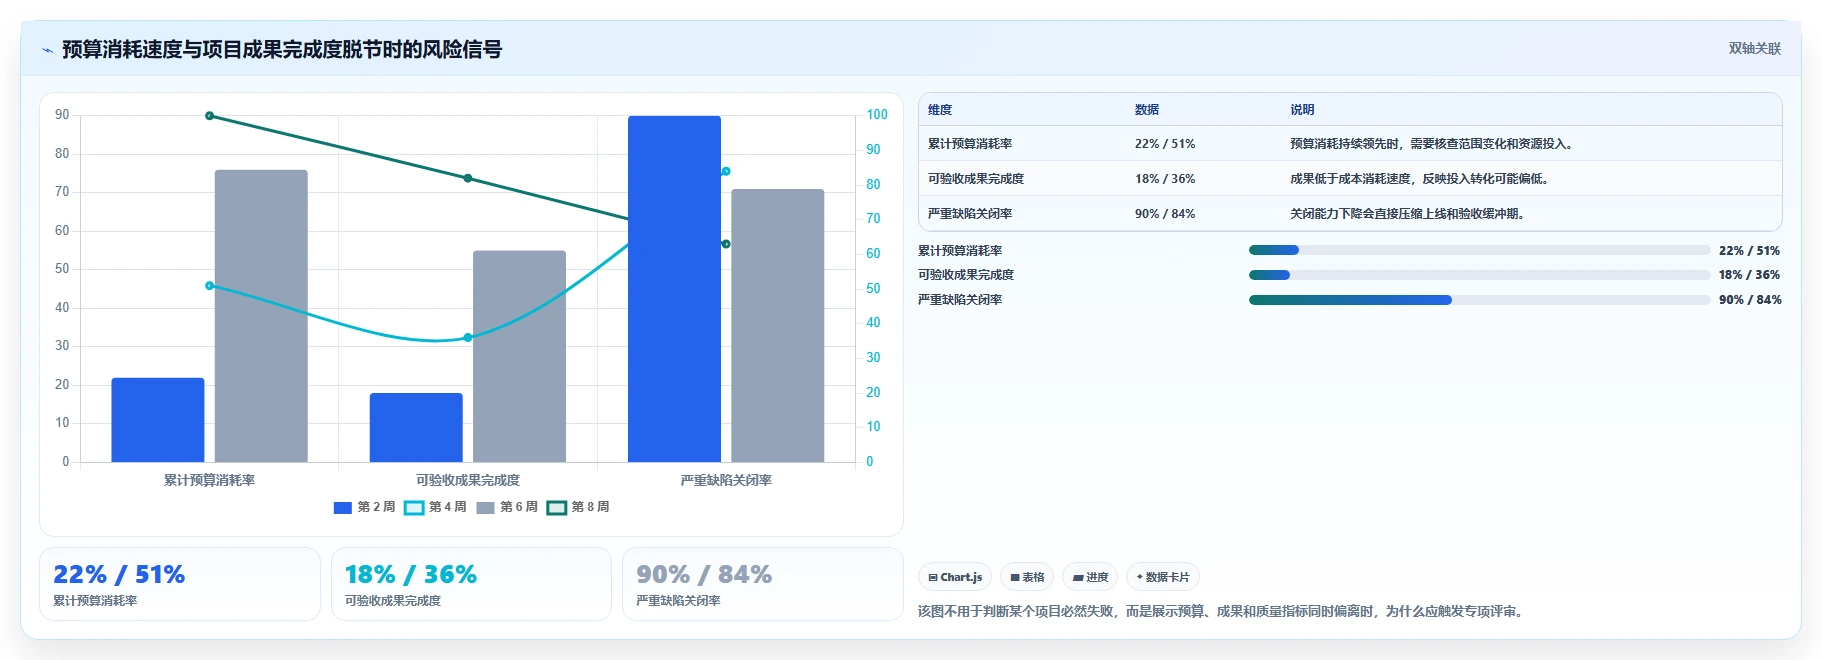
Task: Click the icon in the 数据卡片 tag
Action: click(x=1139, y=577)
